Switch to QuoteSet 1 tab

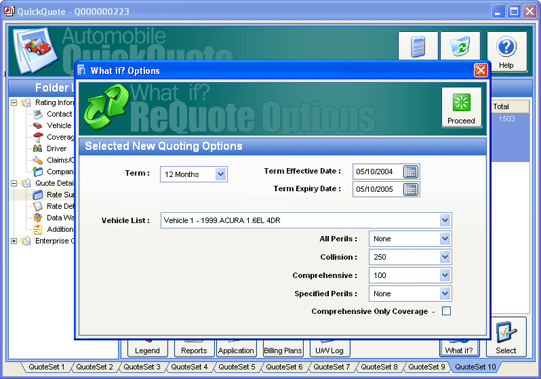click(47, 367)
